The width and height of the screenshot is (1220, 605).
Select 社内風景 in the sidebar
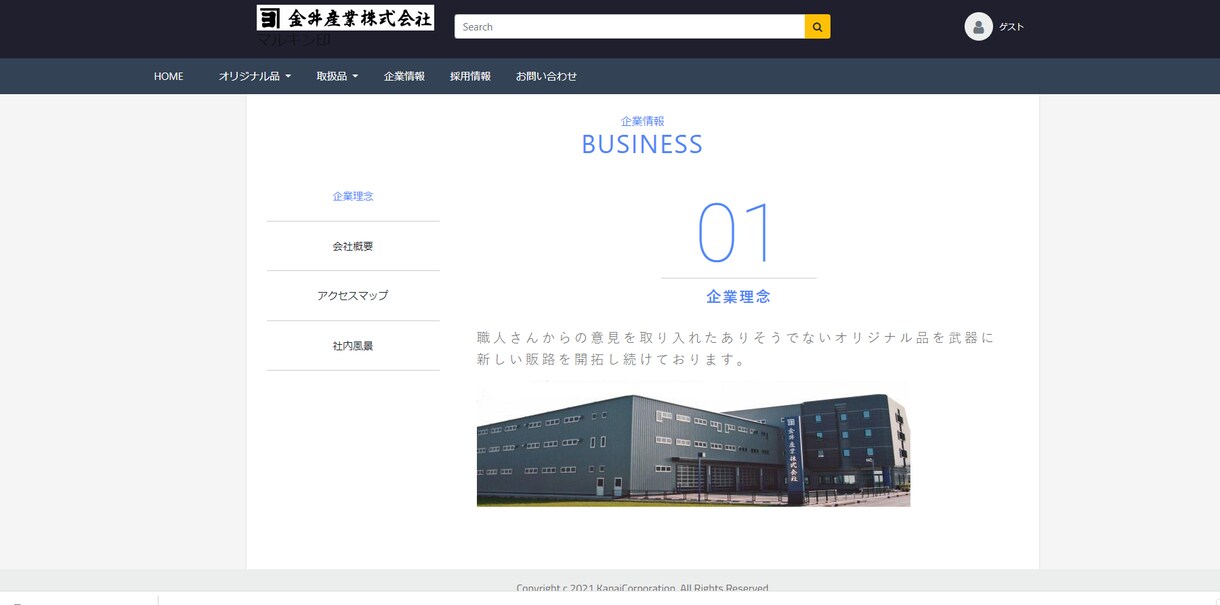point(353,346)
